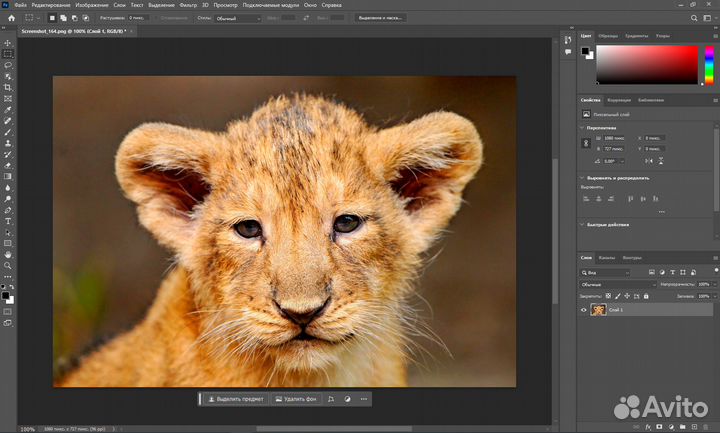This screenshot has height=433, width=720.
Task: Click the Home icon in options bar
Action: [x=11, y=18]
